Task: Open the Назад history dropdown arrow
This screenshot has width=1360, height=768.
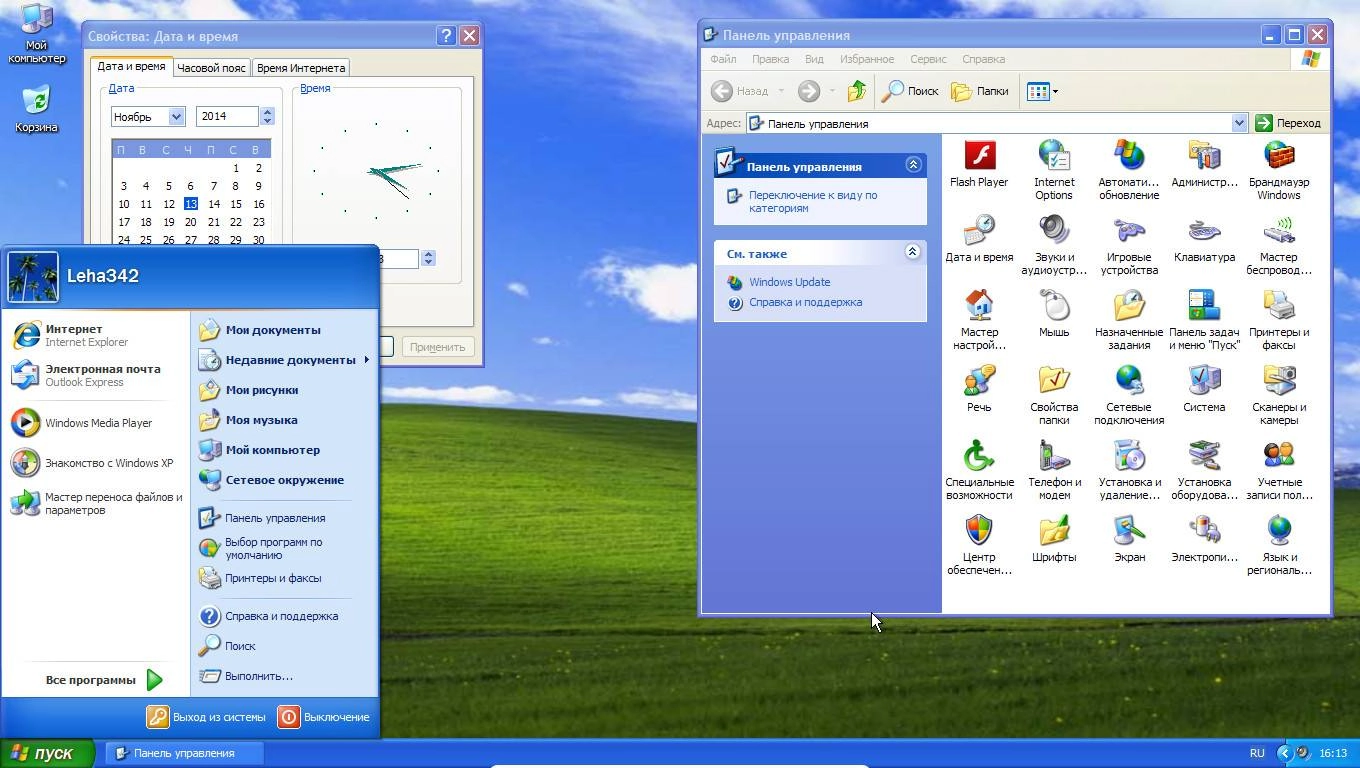Action: [x=781, y=91]
